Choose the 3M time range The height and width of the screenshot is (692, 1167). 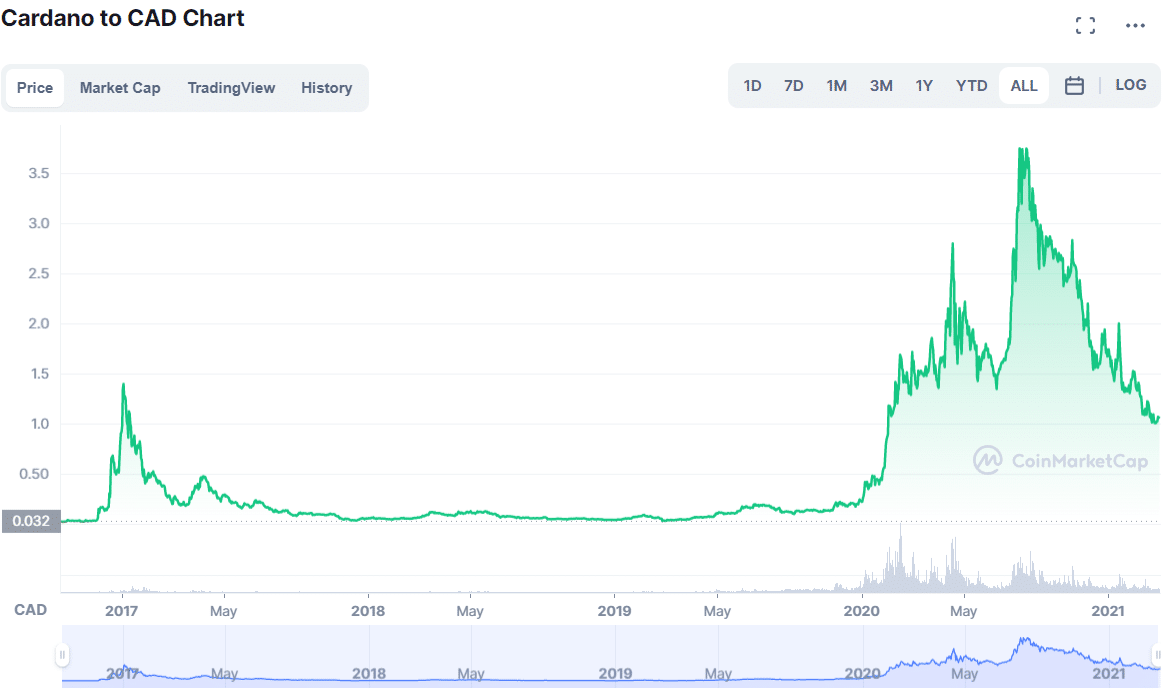click(x=881, y=86)
